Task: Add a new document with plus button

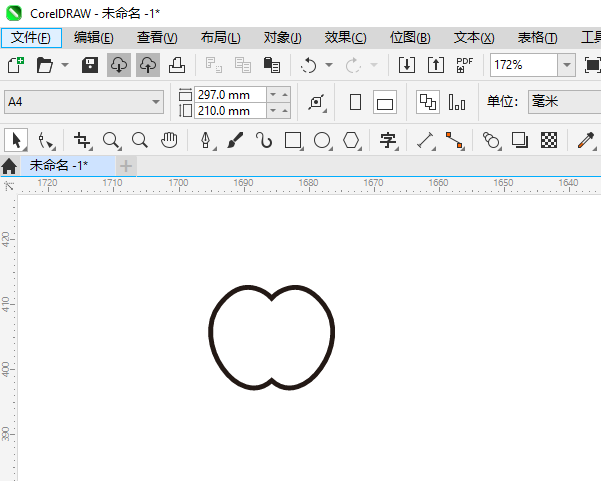Action: coord(126,166)
